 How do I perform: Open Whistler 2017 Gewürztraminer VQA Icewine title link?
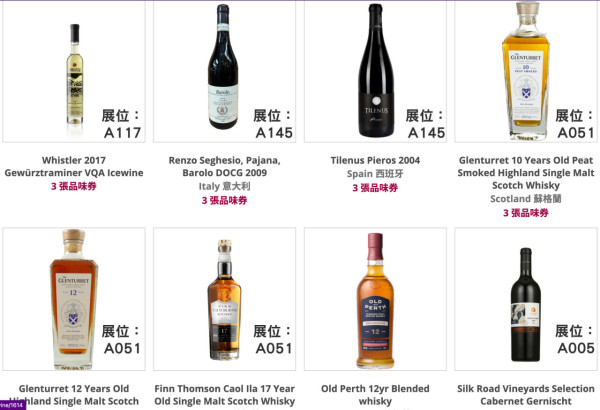74,167
